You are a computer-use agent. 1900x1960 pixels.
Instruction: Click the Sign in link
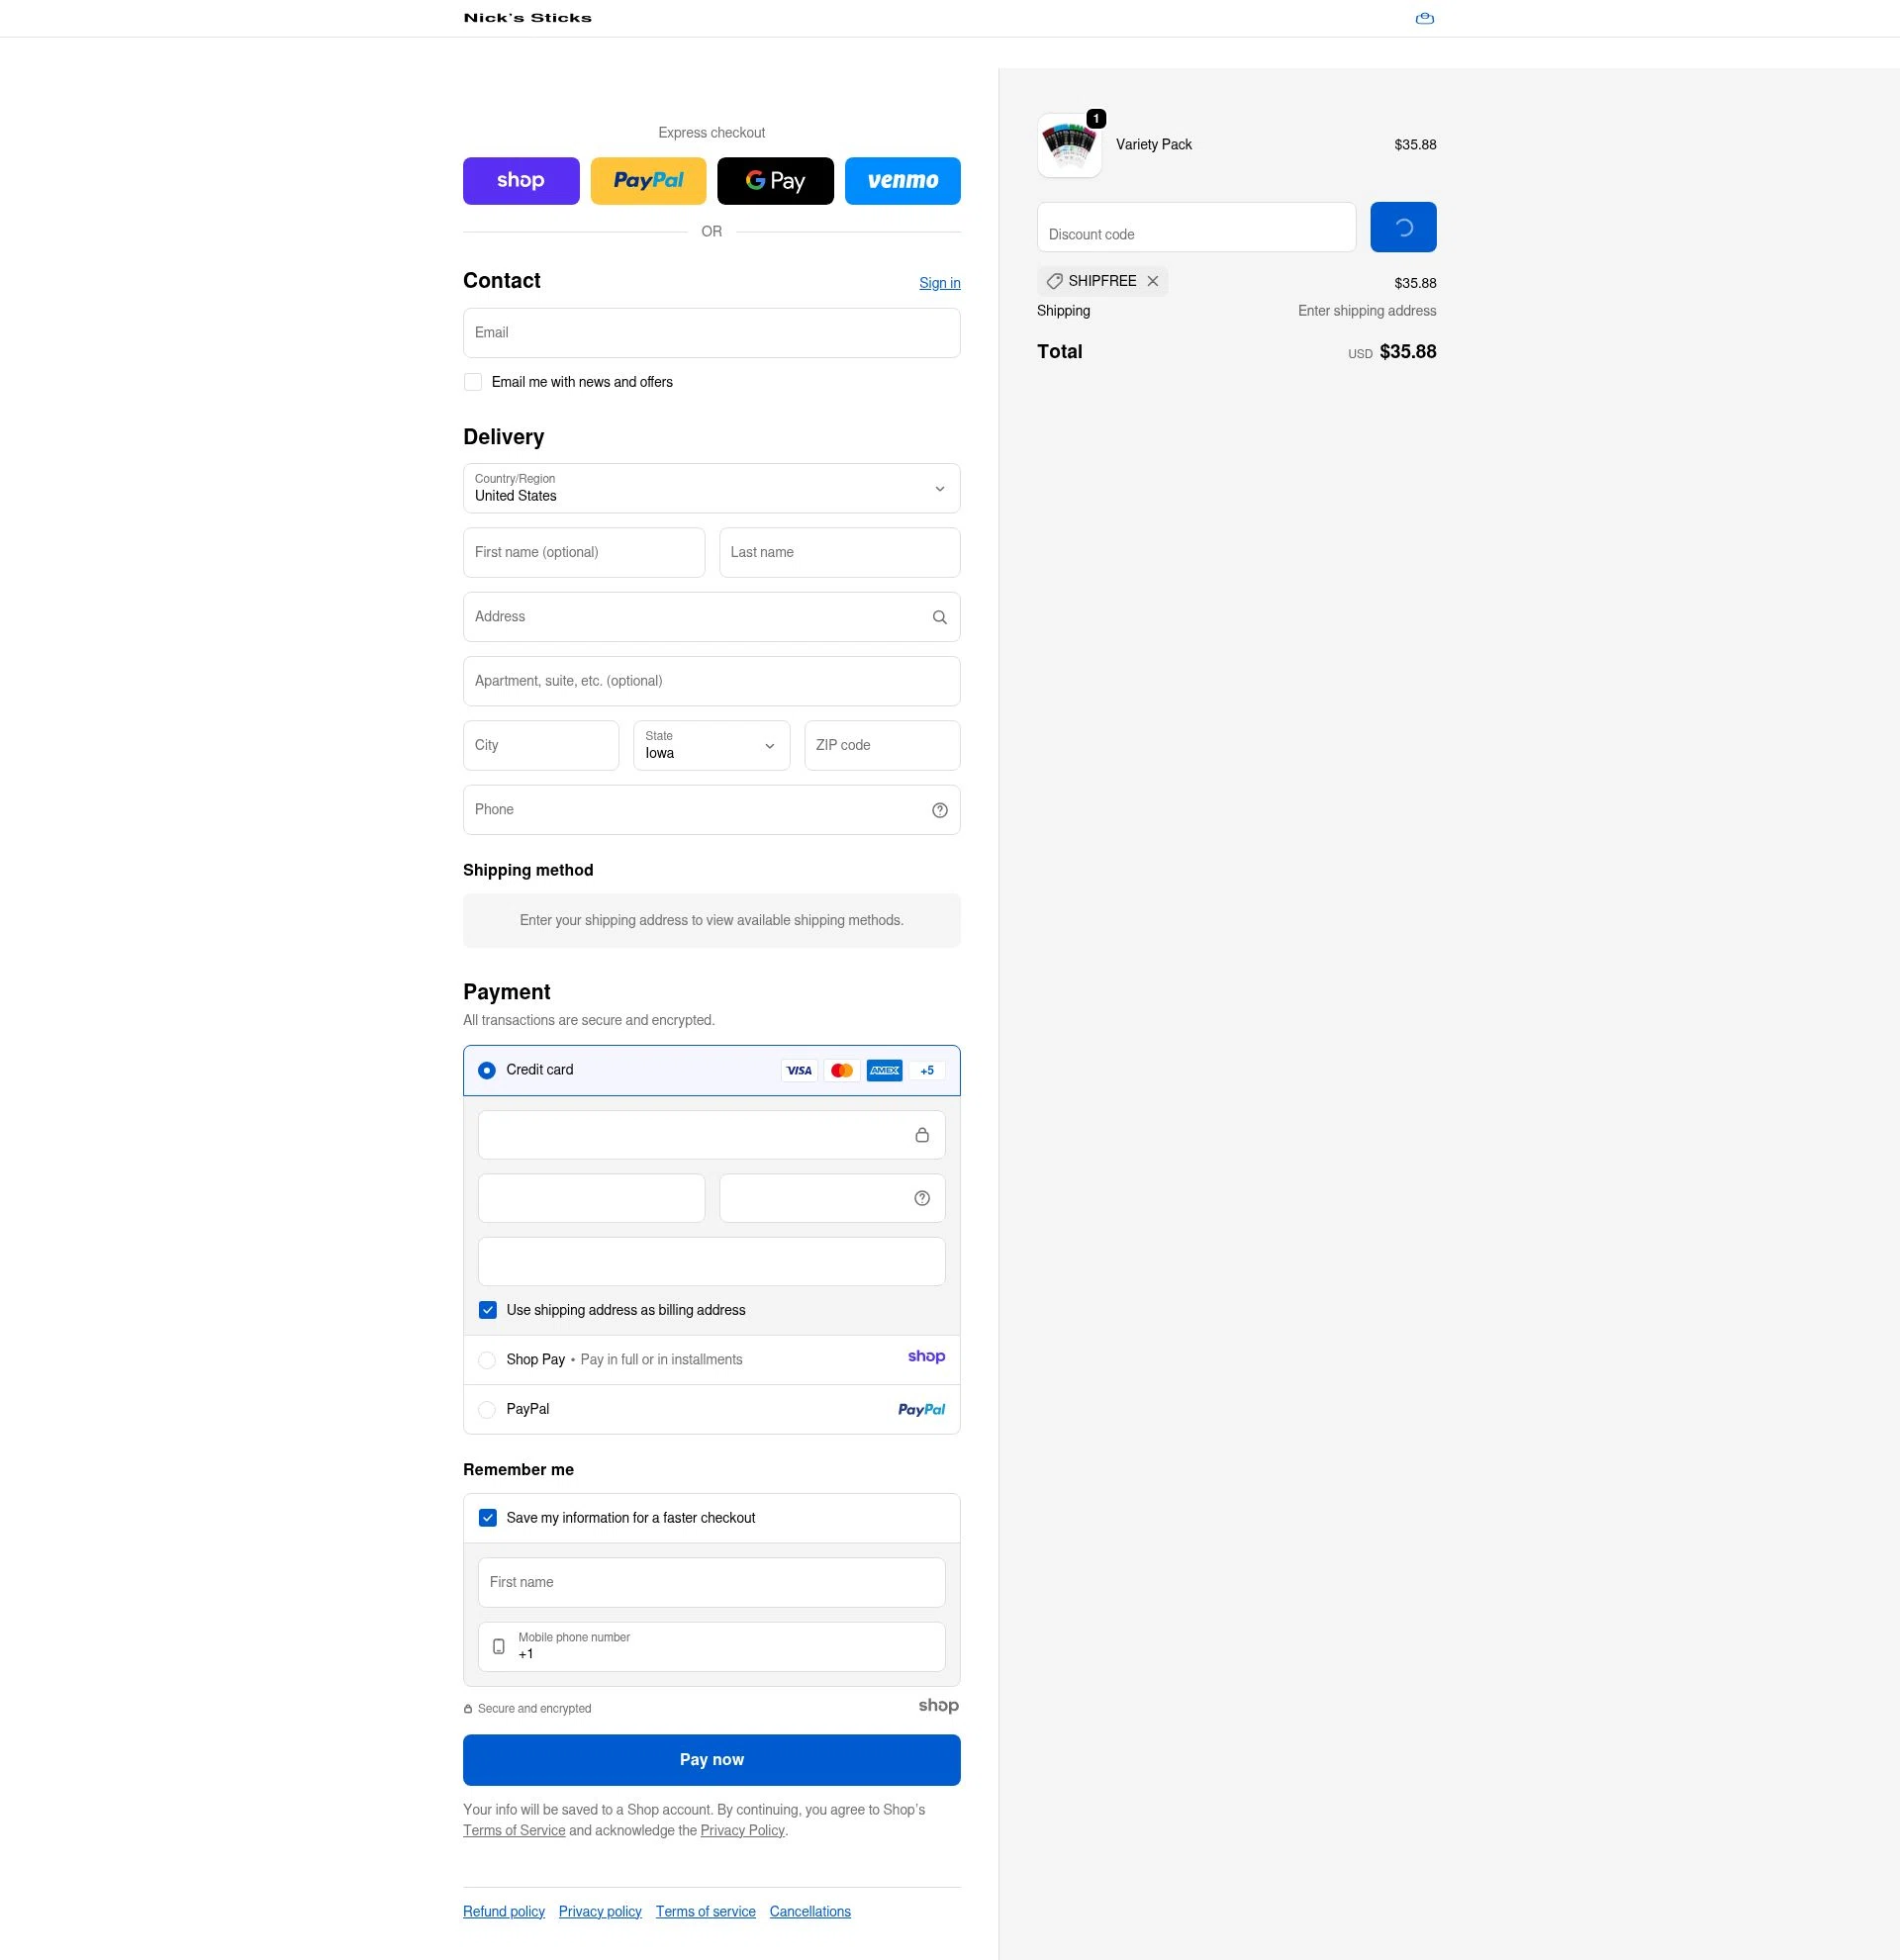pyautogui.click(x=939, y=282)
